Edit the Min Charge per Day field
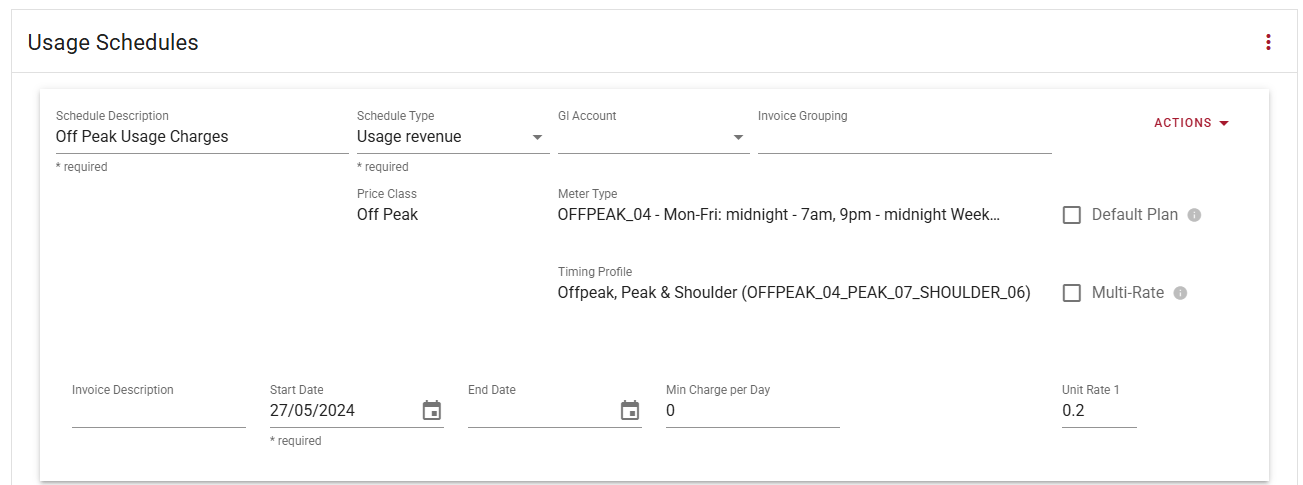Screen dimensions: 1303x485 pyautogui.click(x=752, y=411)
